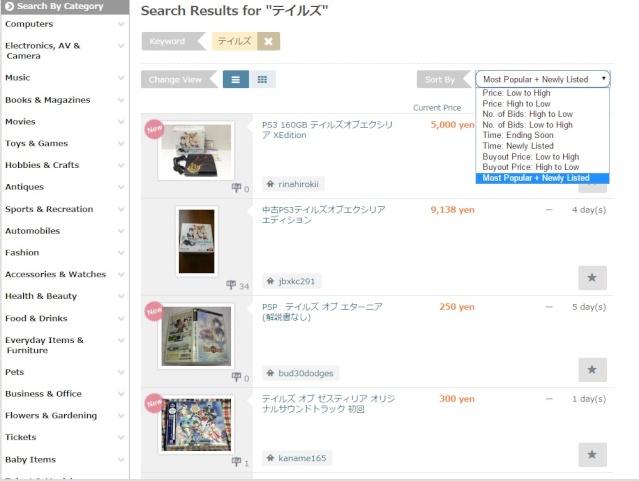Click home icon beside bud30dodges seller
Viewport: 639px width, 481px height.
270,373
